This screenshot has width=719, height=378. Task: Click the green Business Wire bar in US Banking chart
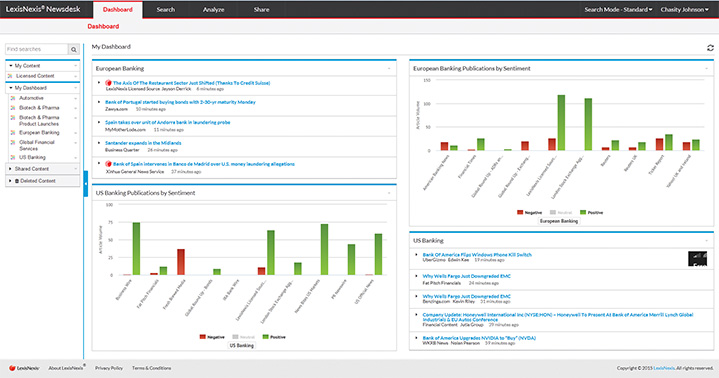click(x=136, y=249)
